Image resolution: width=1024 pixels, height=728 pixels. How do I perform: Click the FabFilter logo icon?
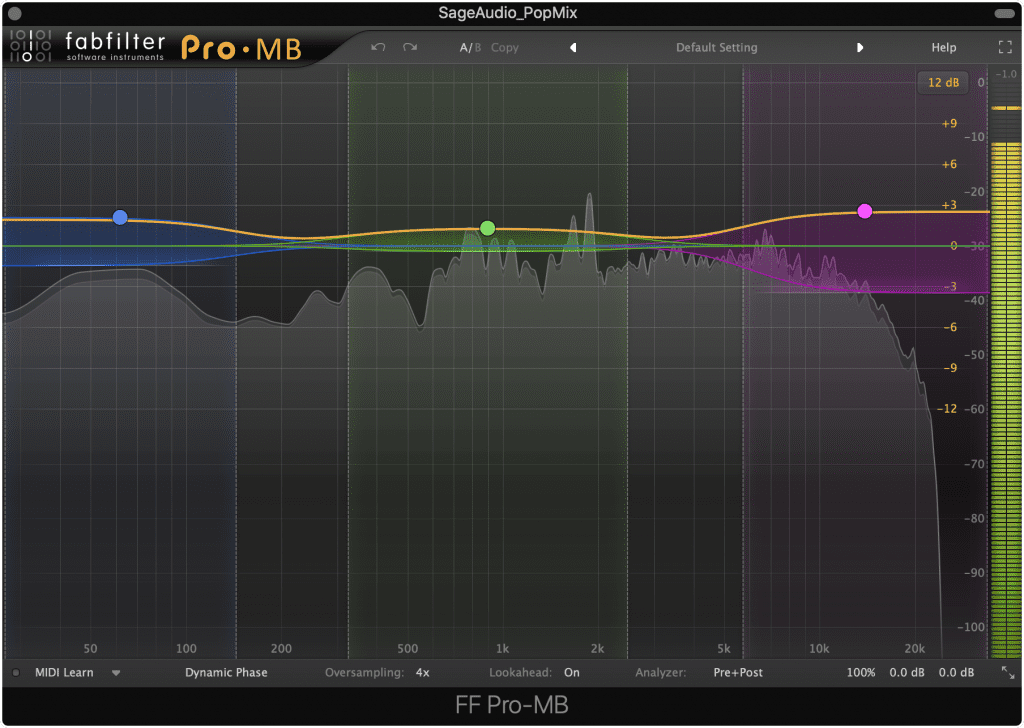pyautogui.click(x=31, y=46)
